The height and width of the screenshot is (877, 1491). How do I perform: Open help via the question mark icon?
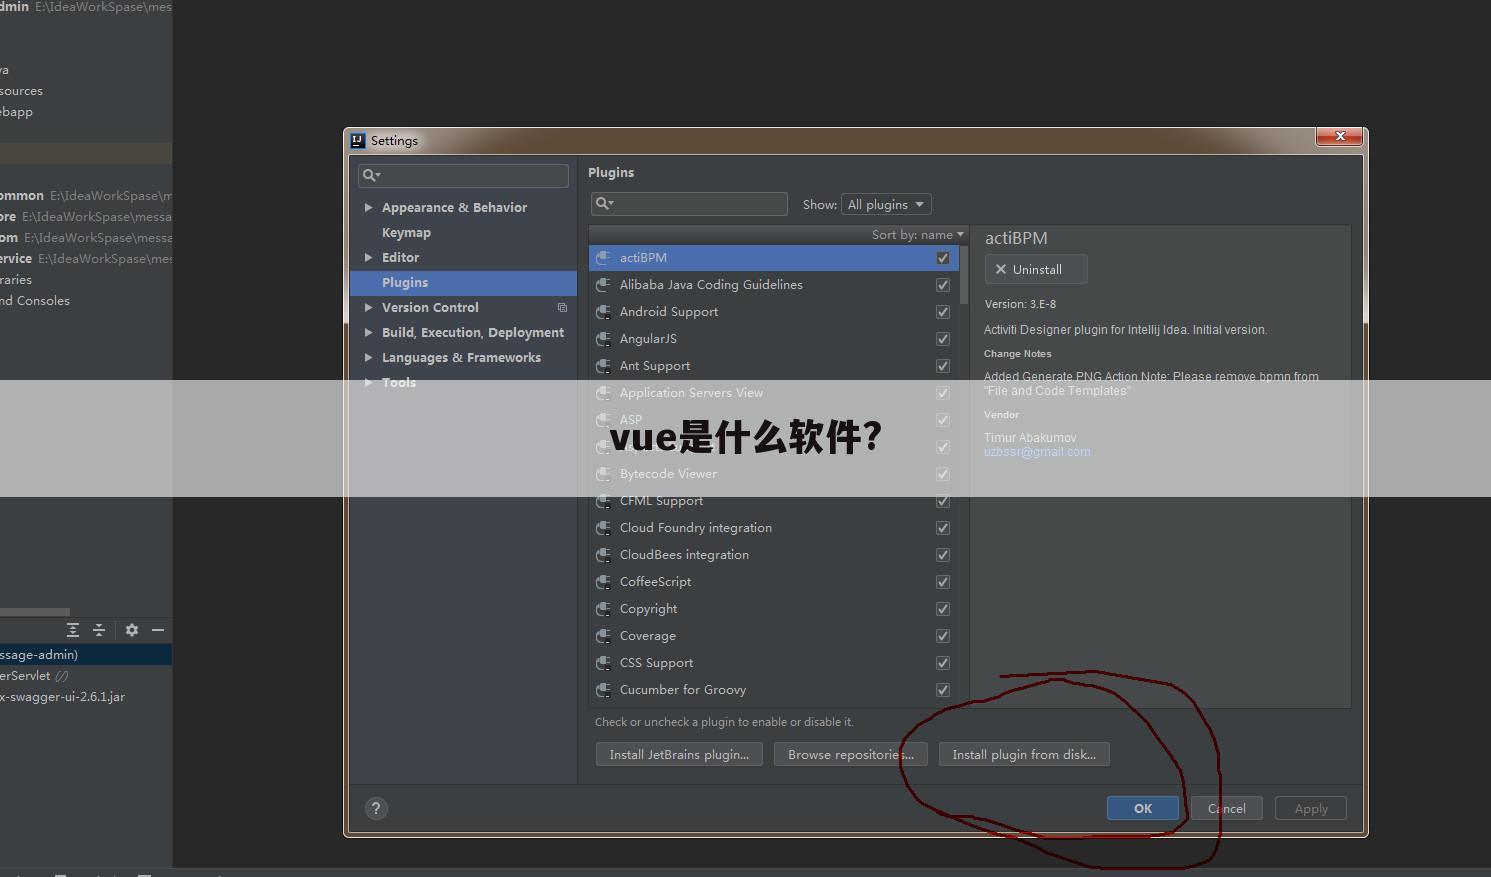pos(376,808)
